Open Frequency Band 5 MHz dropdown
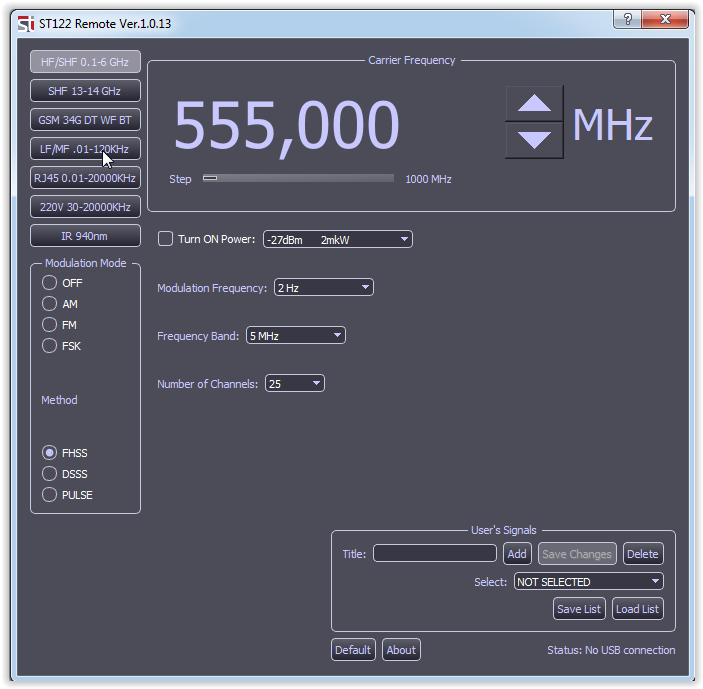 point(296,335)
